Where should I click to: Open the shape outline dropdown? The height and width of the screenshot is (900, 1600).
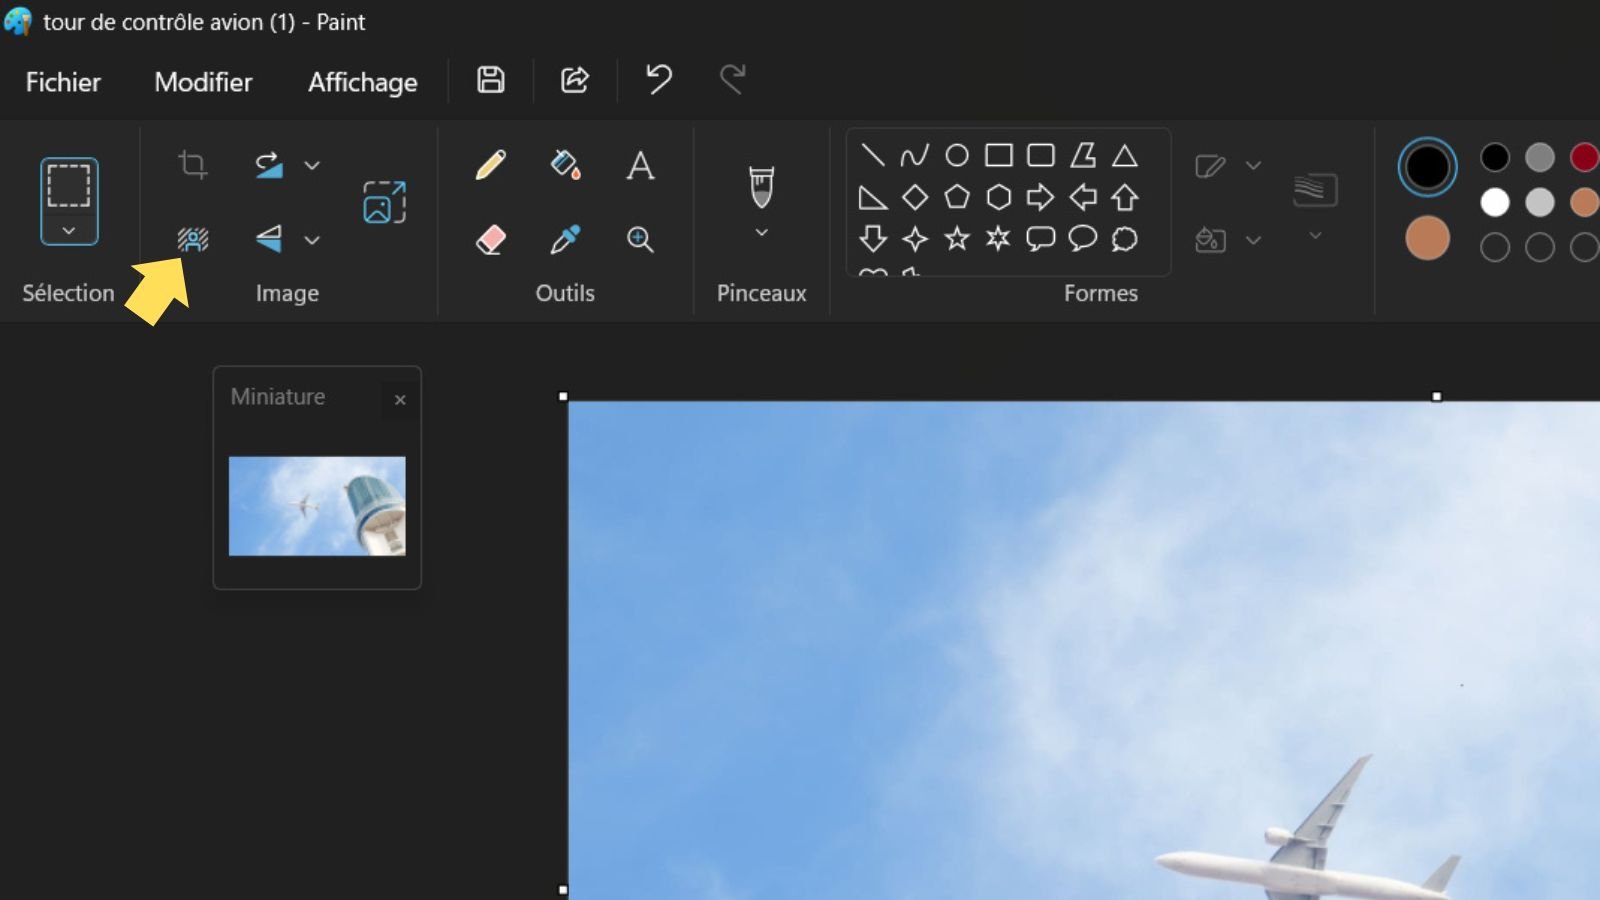coord(1253,165)
